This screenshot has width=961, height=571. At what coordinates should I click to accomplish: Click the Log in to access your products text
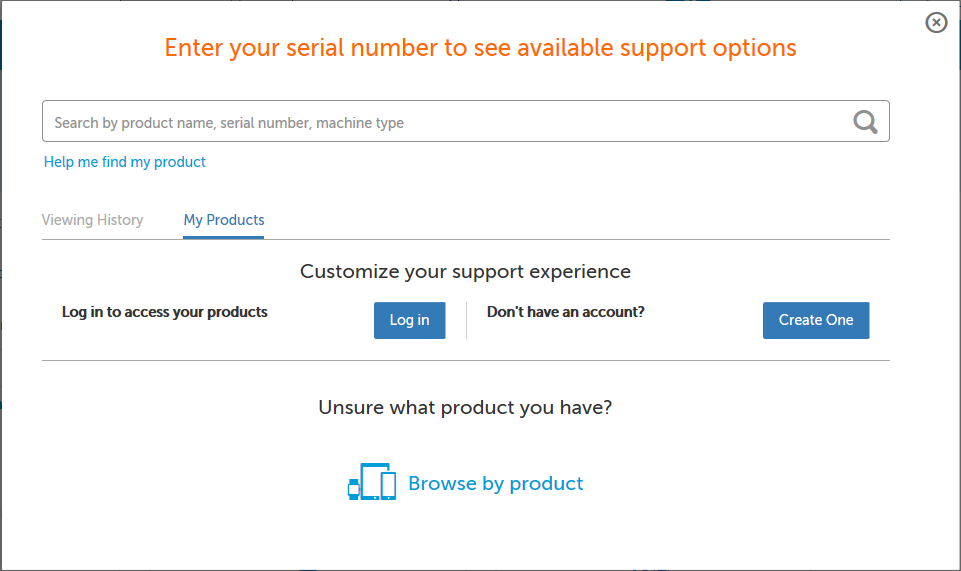coord(165,312)
